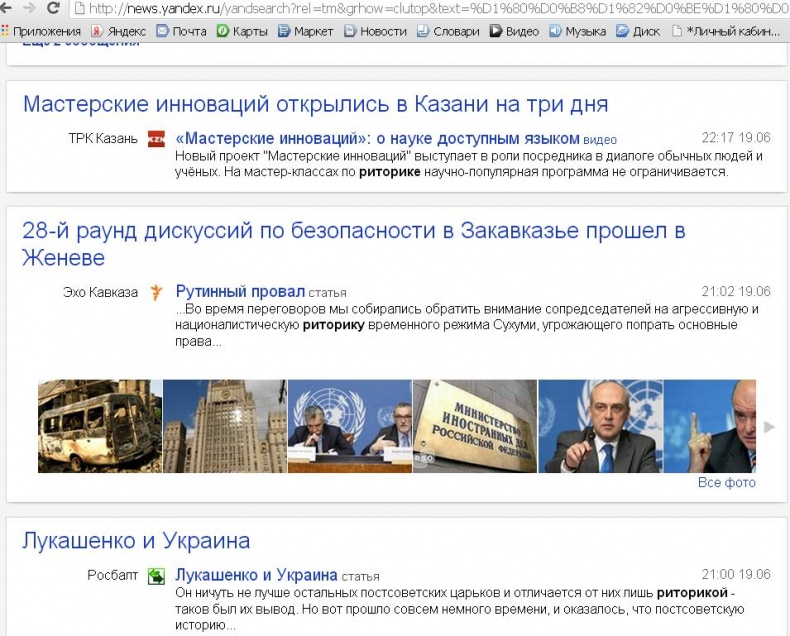790x636 pixels.
Task: Open the burned-out vehicle photo thumbnail
Action: tap(99, 426)
